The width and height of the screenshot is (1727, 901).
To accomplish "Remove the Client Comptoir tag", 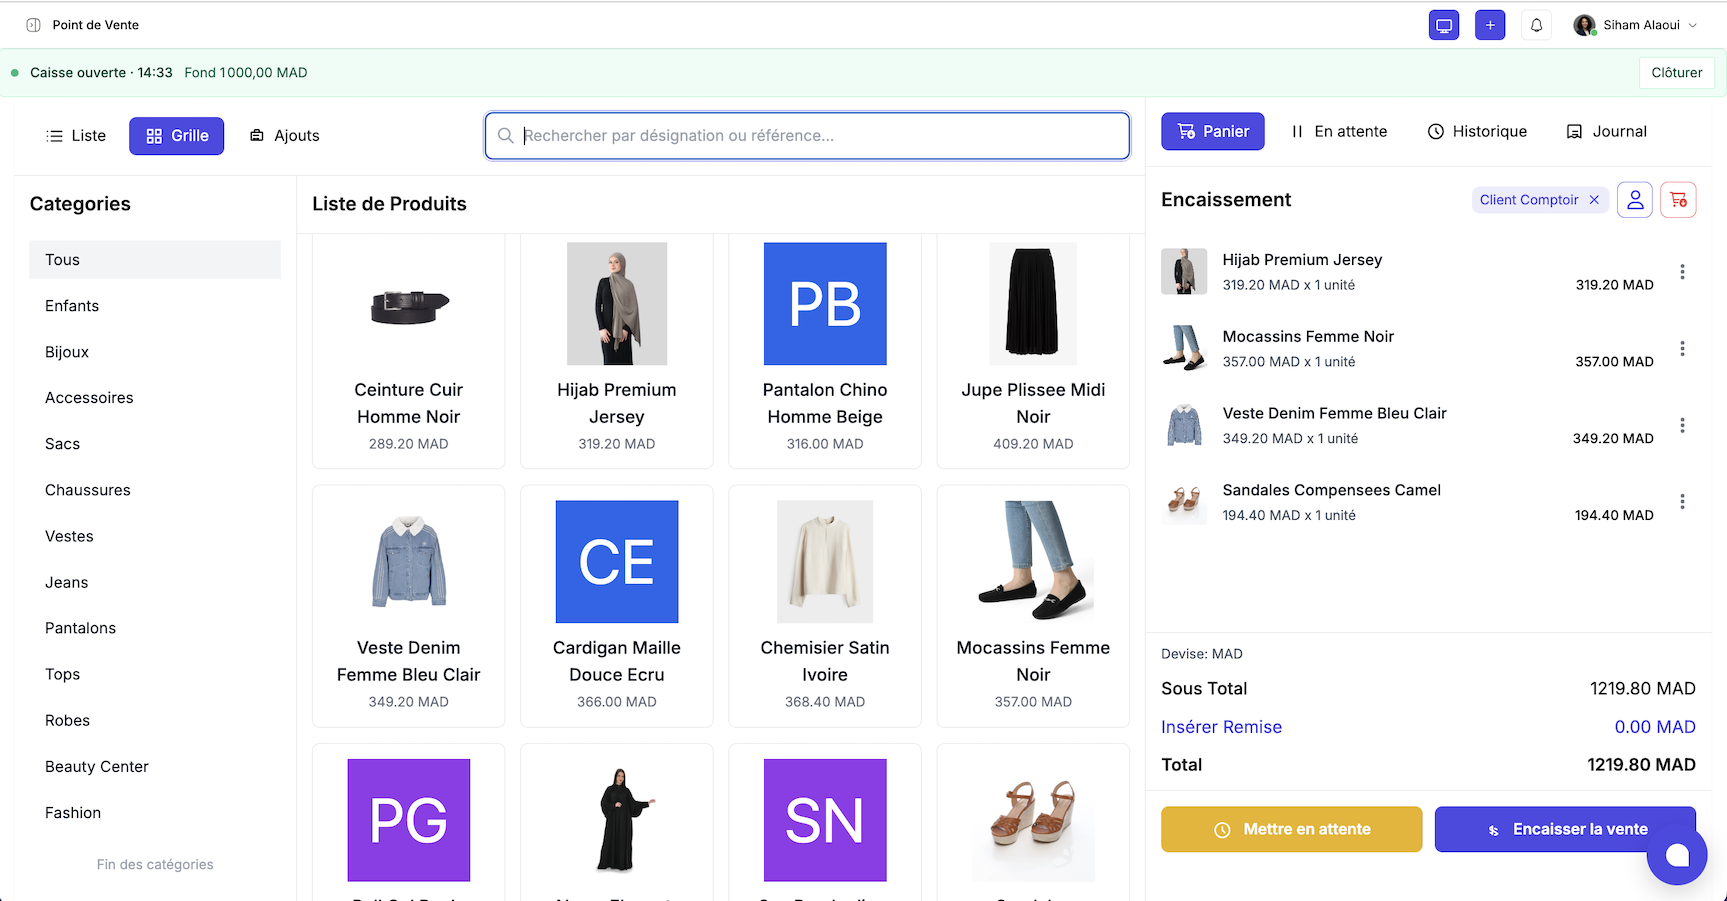I will click(1594, 200).
